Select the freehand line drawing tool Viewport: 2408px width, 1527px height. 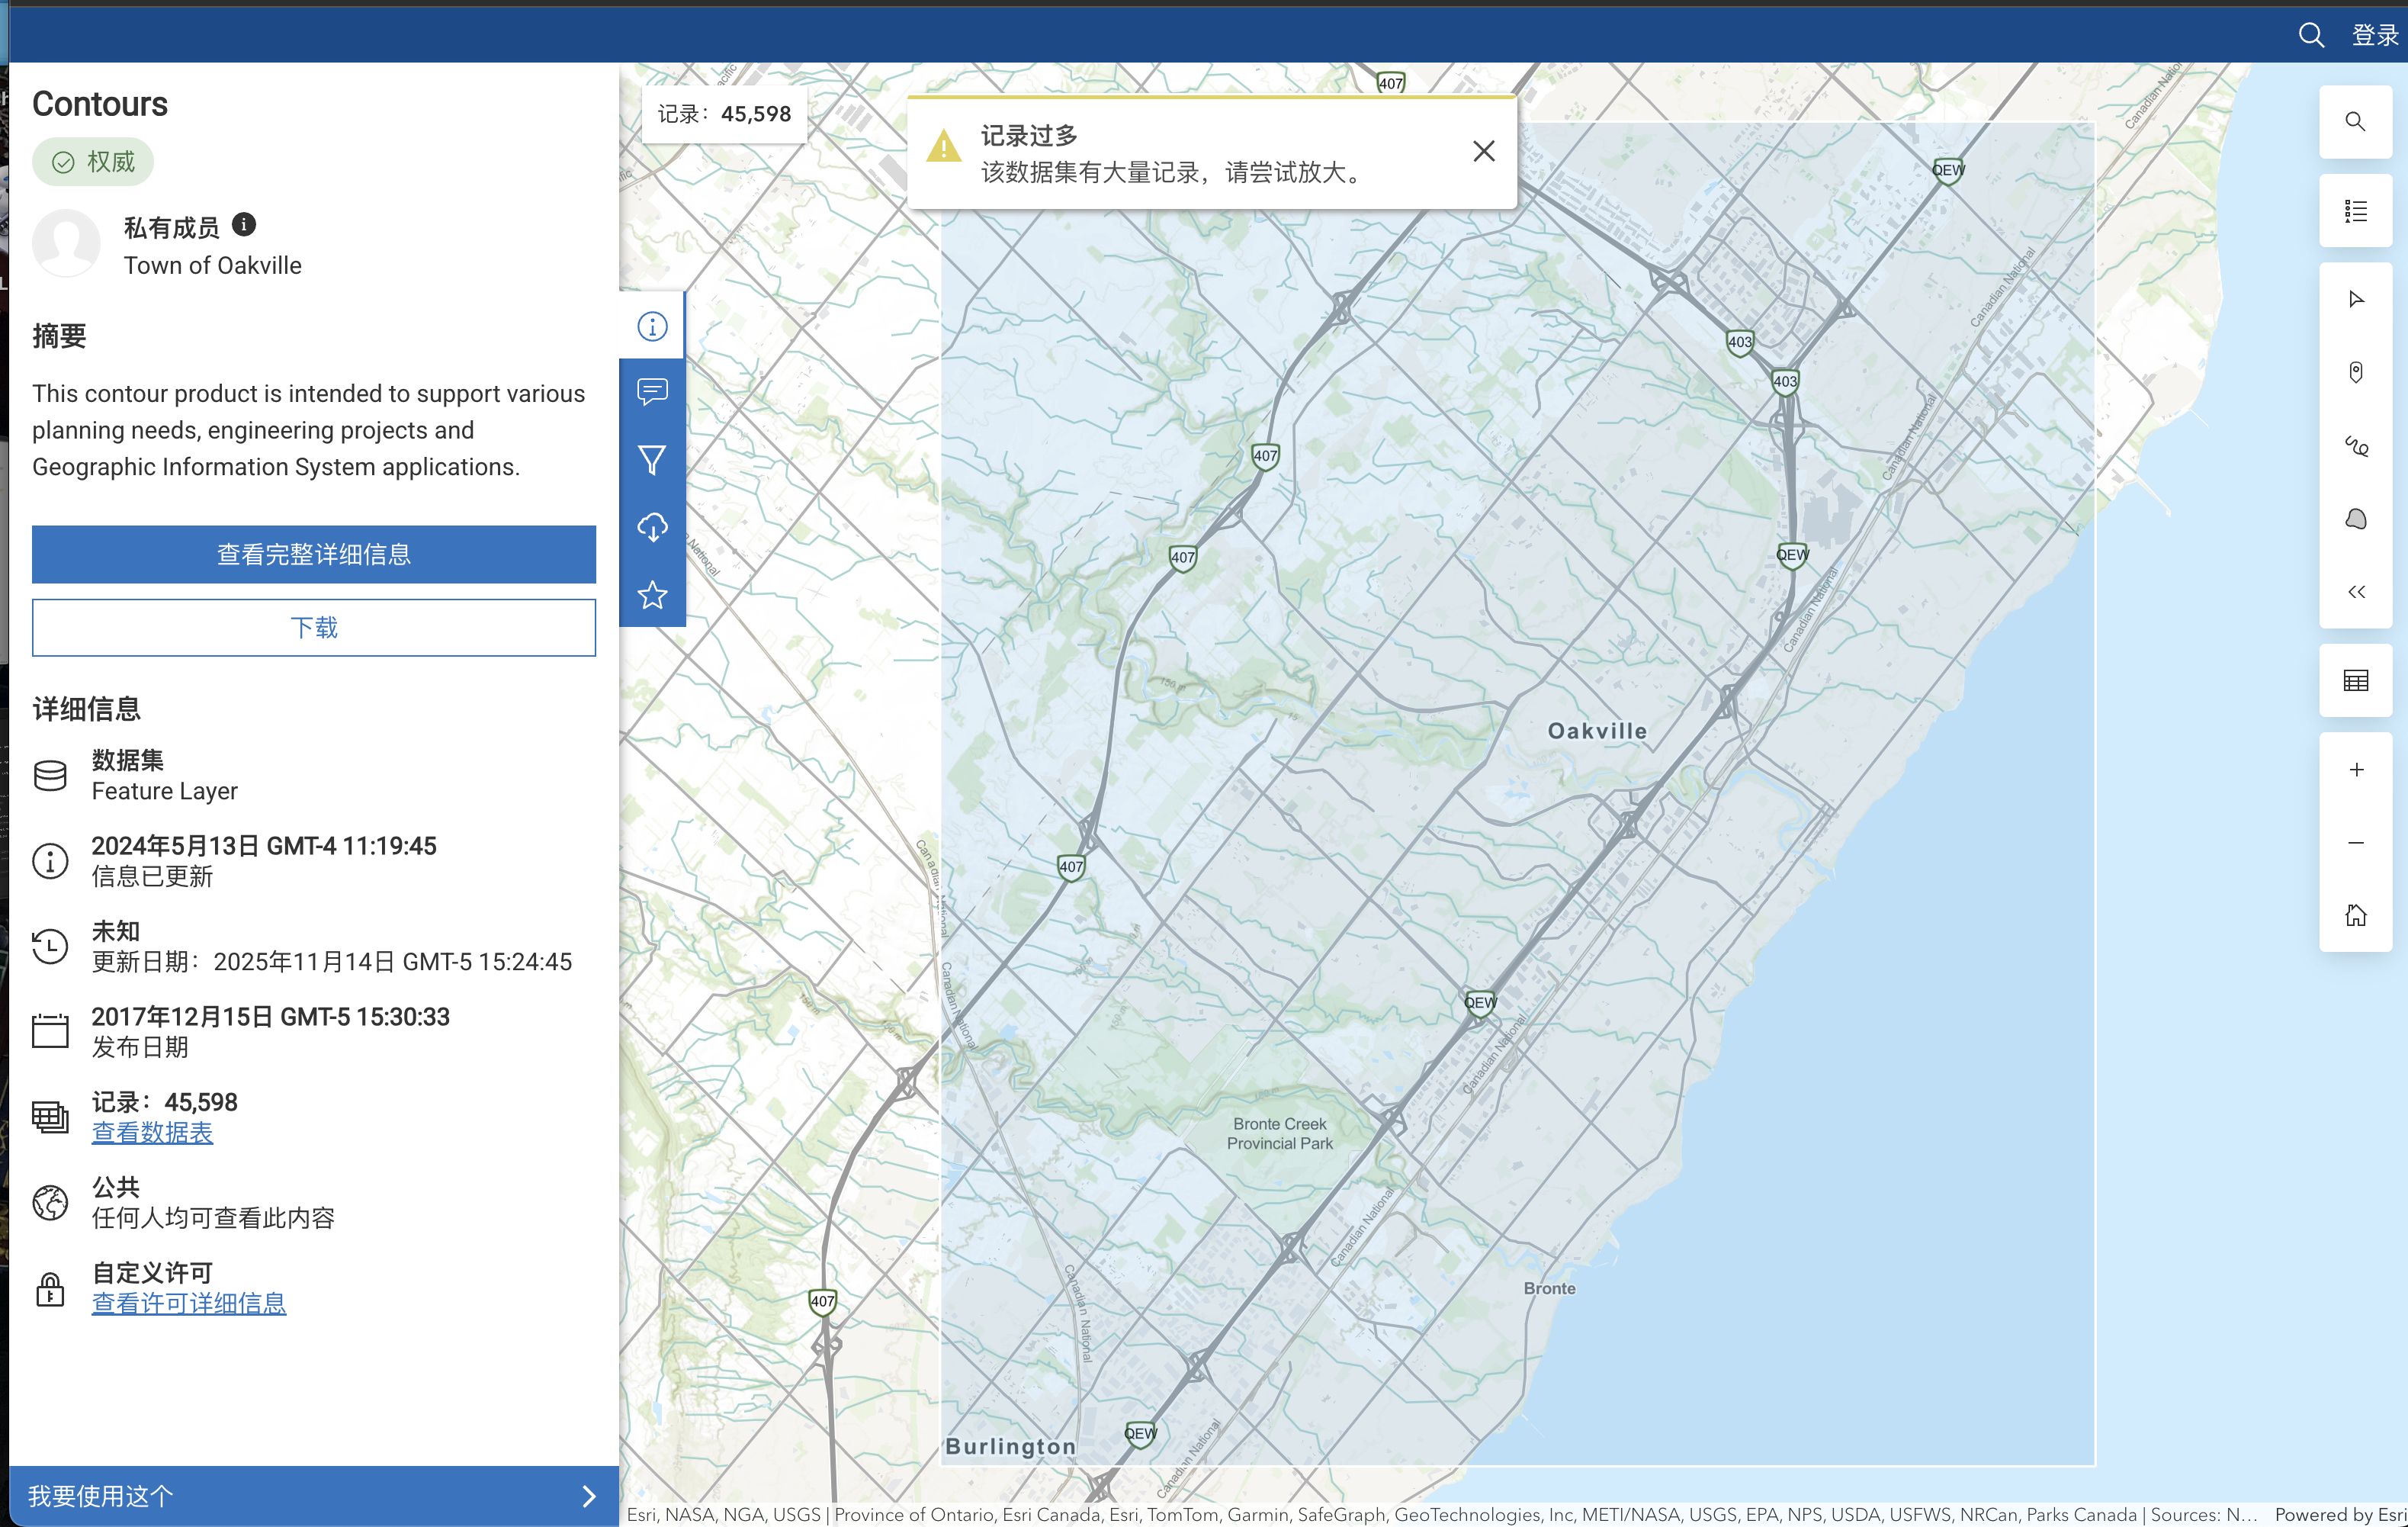point(2355,446)
